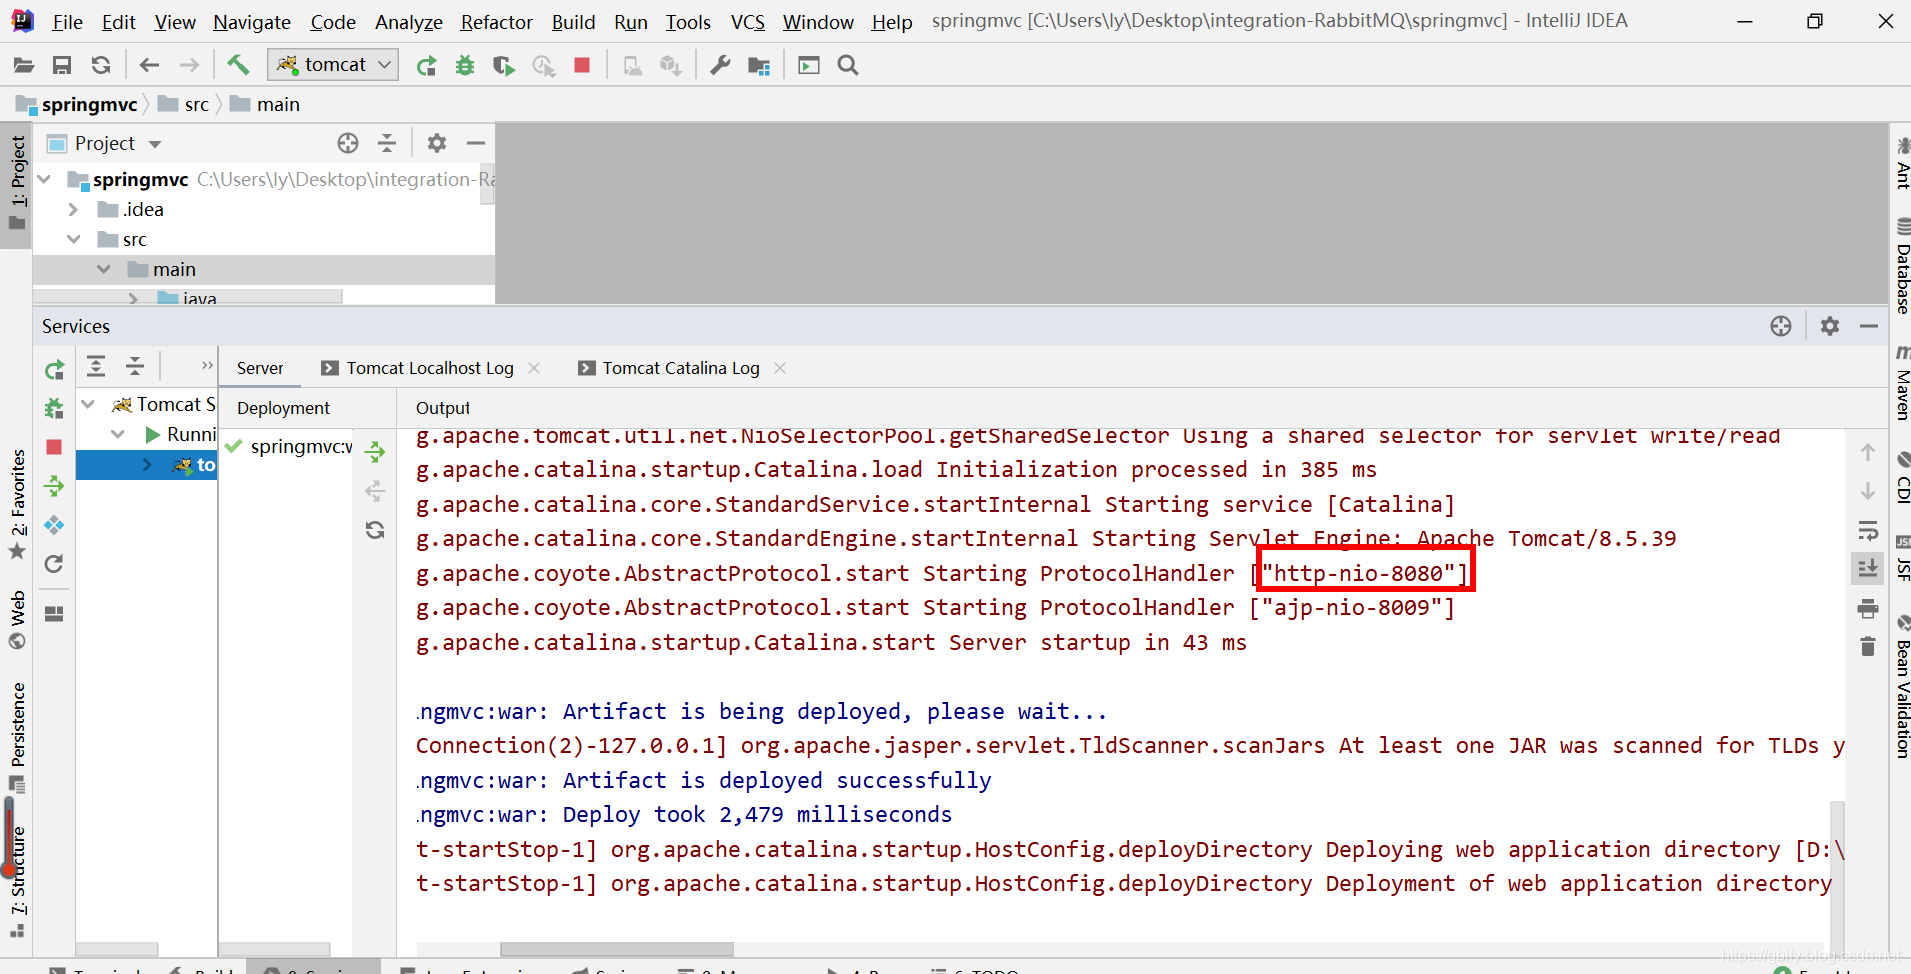Show more Services toolbar actions chevron
1911x974 pixels.
pos(207,365)
